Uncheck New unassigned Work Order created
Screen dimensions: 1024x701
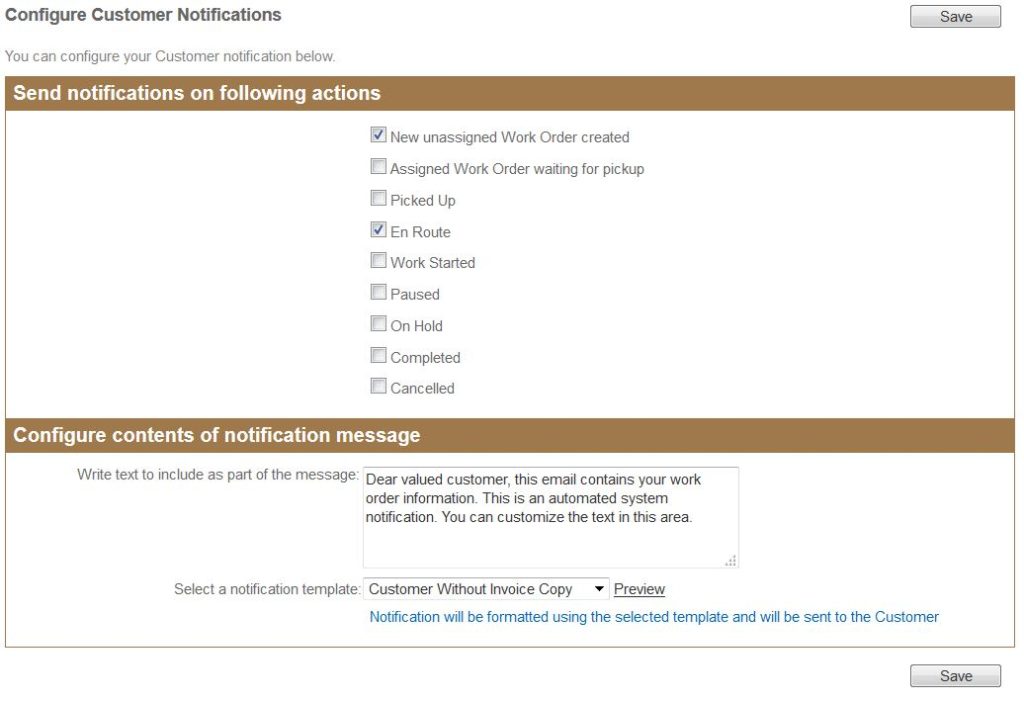point(378,136)
